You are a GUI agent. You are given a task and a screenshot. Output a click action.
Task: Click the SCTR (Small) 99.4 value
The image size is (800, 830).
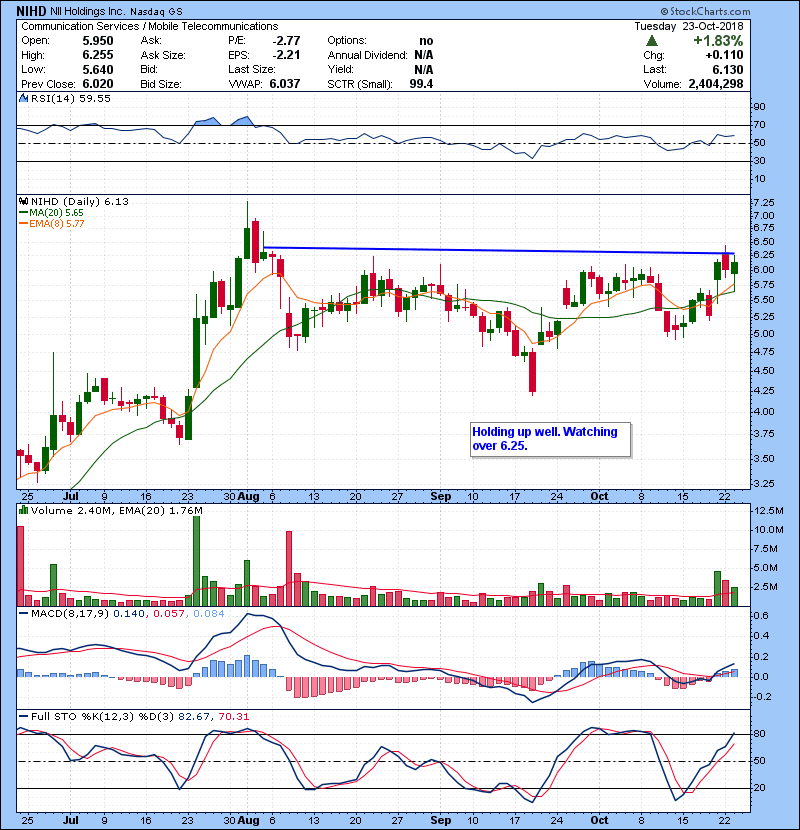(421, 84)
